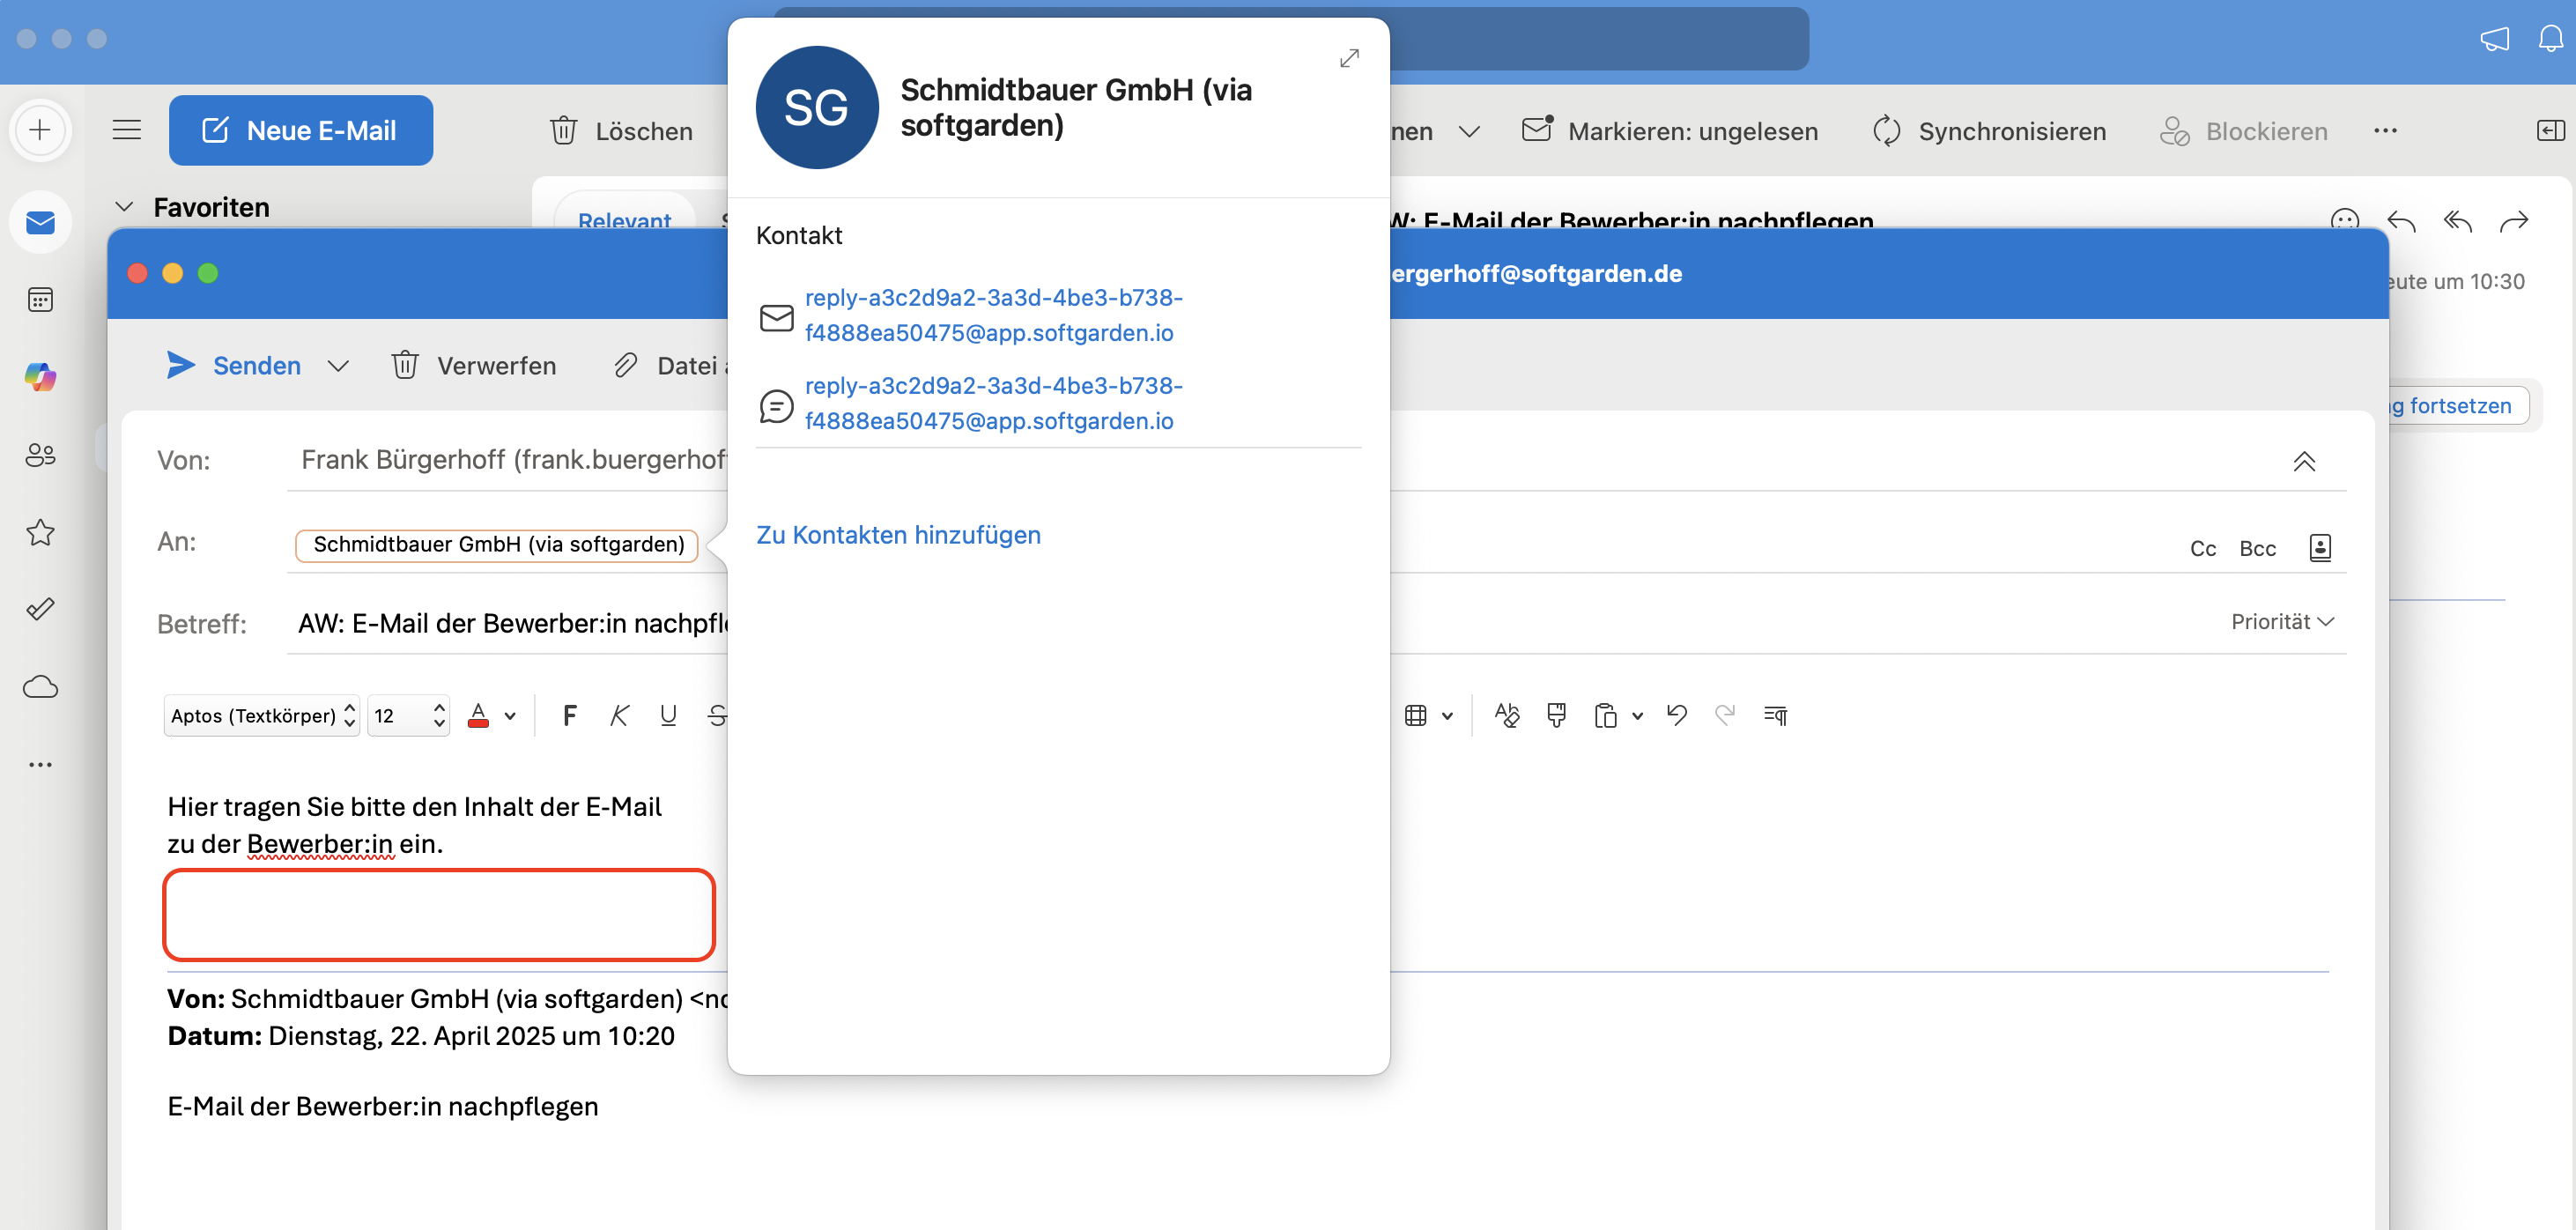This screenshot has width=2576, height=1230.
Task: Toggle bold F formatting
Action: pos(569,715)
